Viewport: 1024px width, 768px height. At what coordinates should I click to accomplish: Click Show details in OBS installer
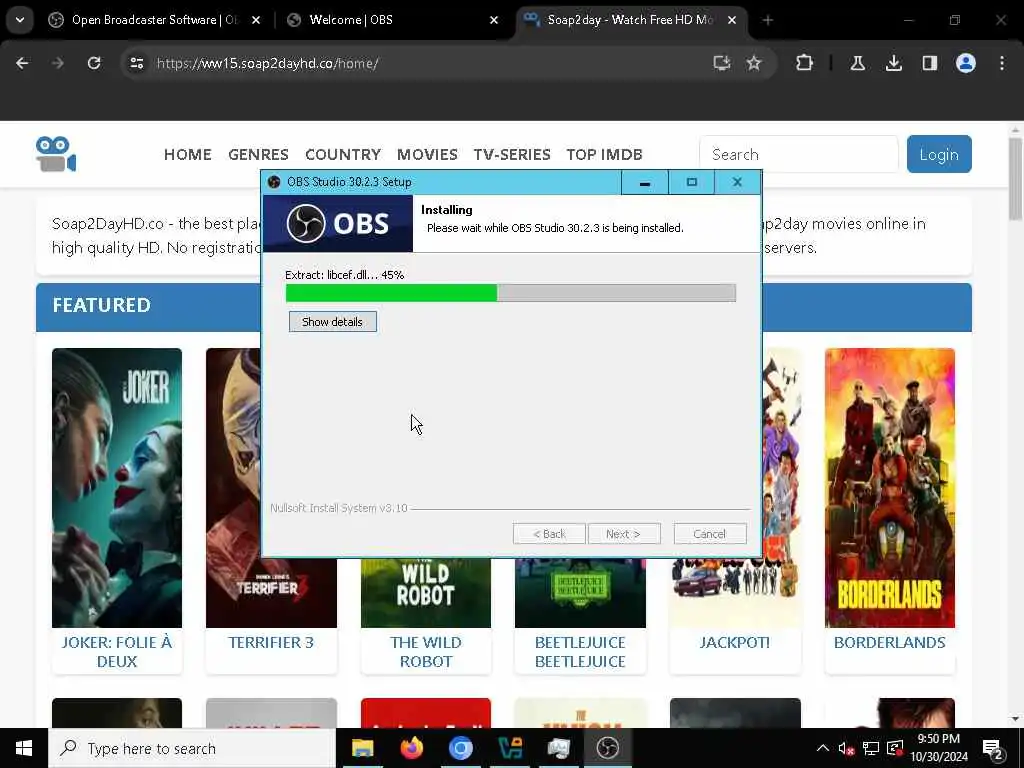click(332, 321)
